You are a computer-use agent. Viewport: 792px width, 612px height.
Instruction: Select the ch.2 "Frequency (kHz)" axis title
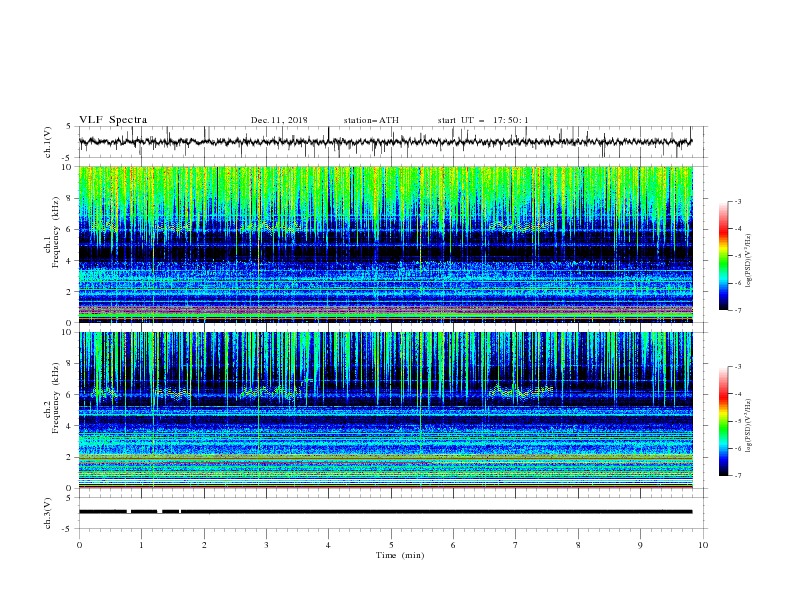pyautogui.click(x=56, y=398)
